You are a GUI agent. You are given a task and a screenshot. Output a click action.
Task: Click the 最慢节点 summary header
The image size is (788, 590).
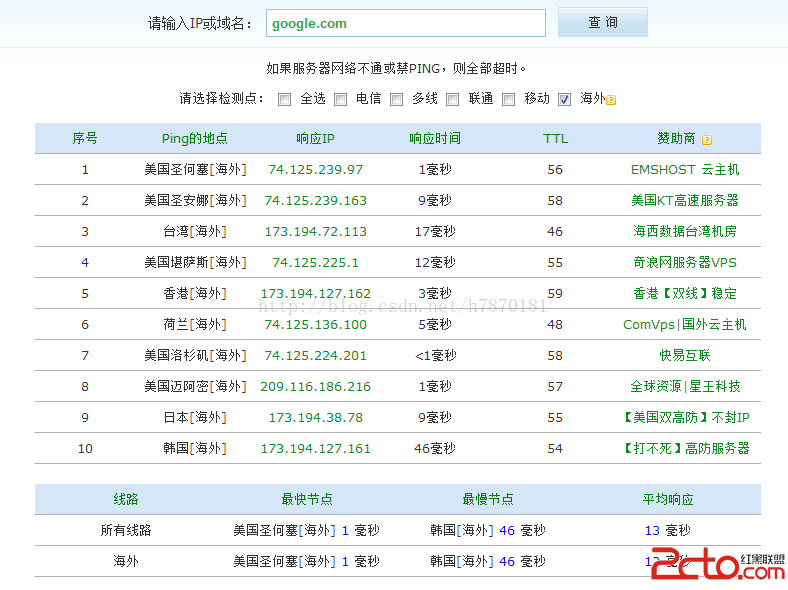point(488,499)
